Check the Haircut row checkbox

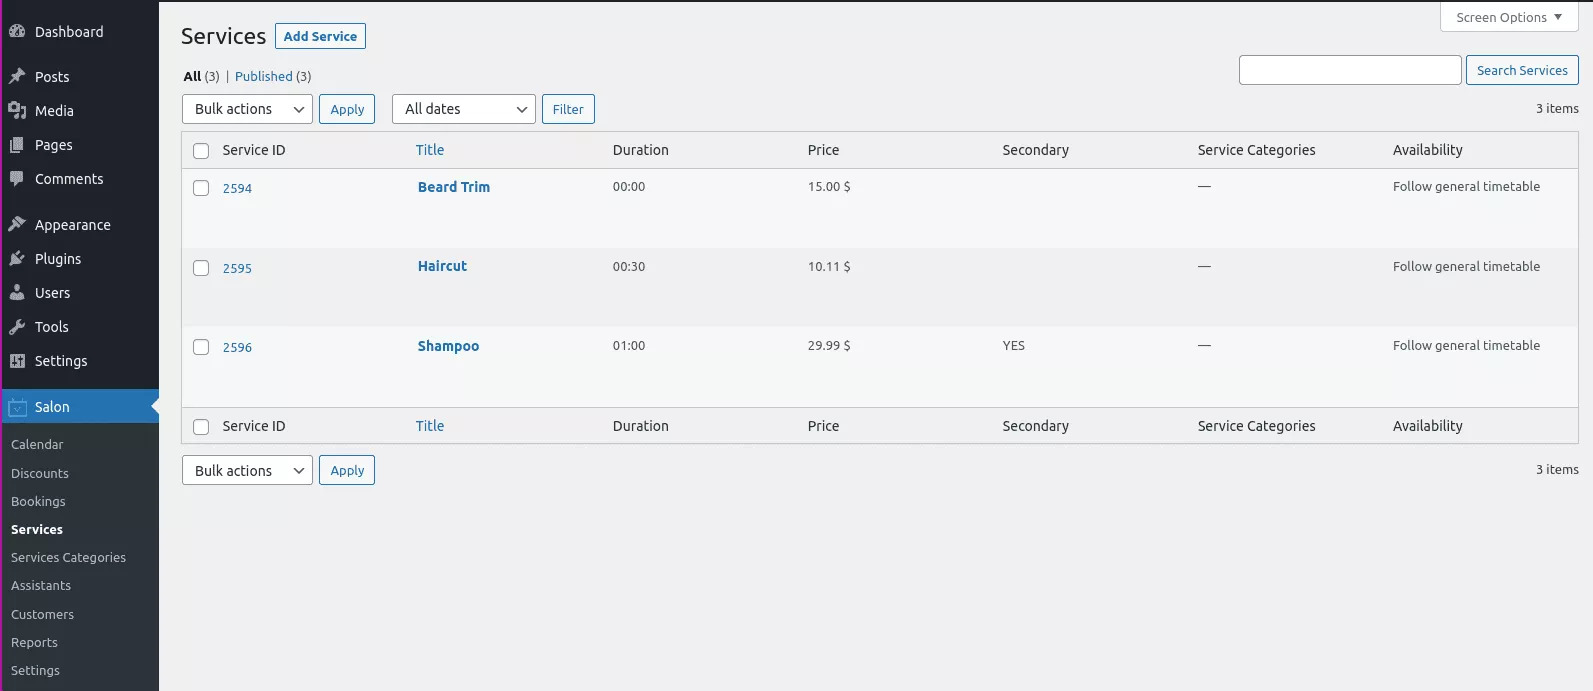tap(201, 268)
